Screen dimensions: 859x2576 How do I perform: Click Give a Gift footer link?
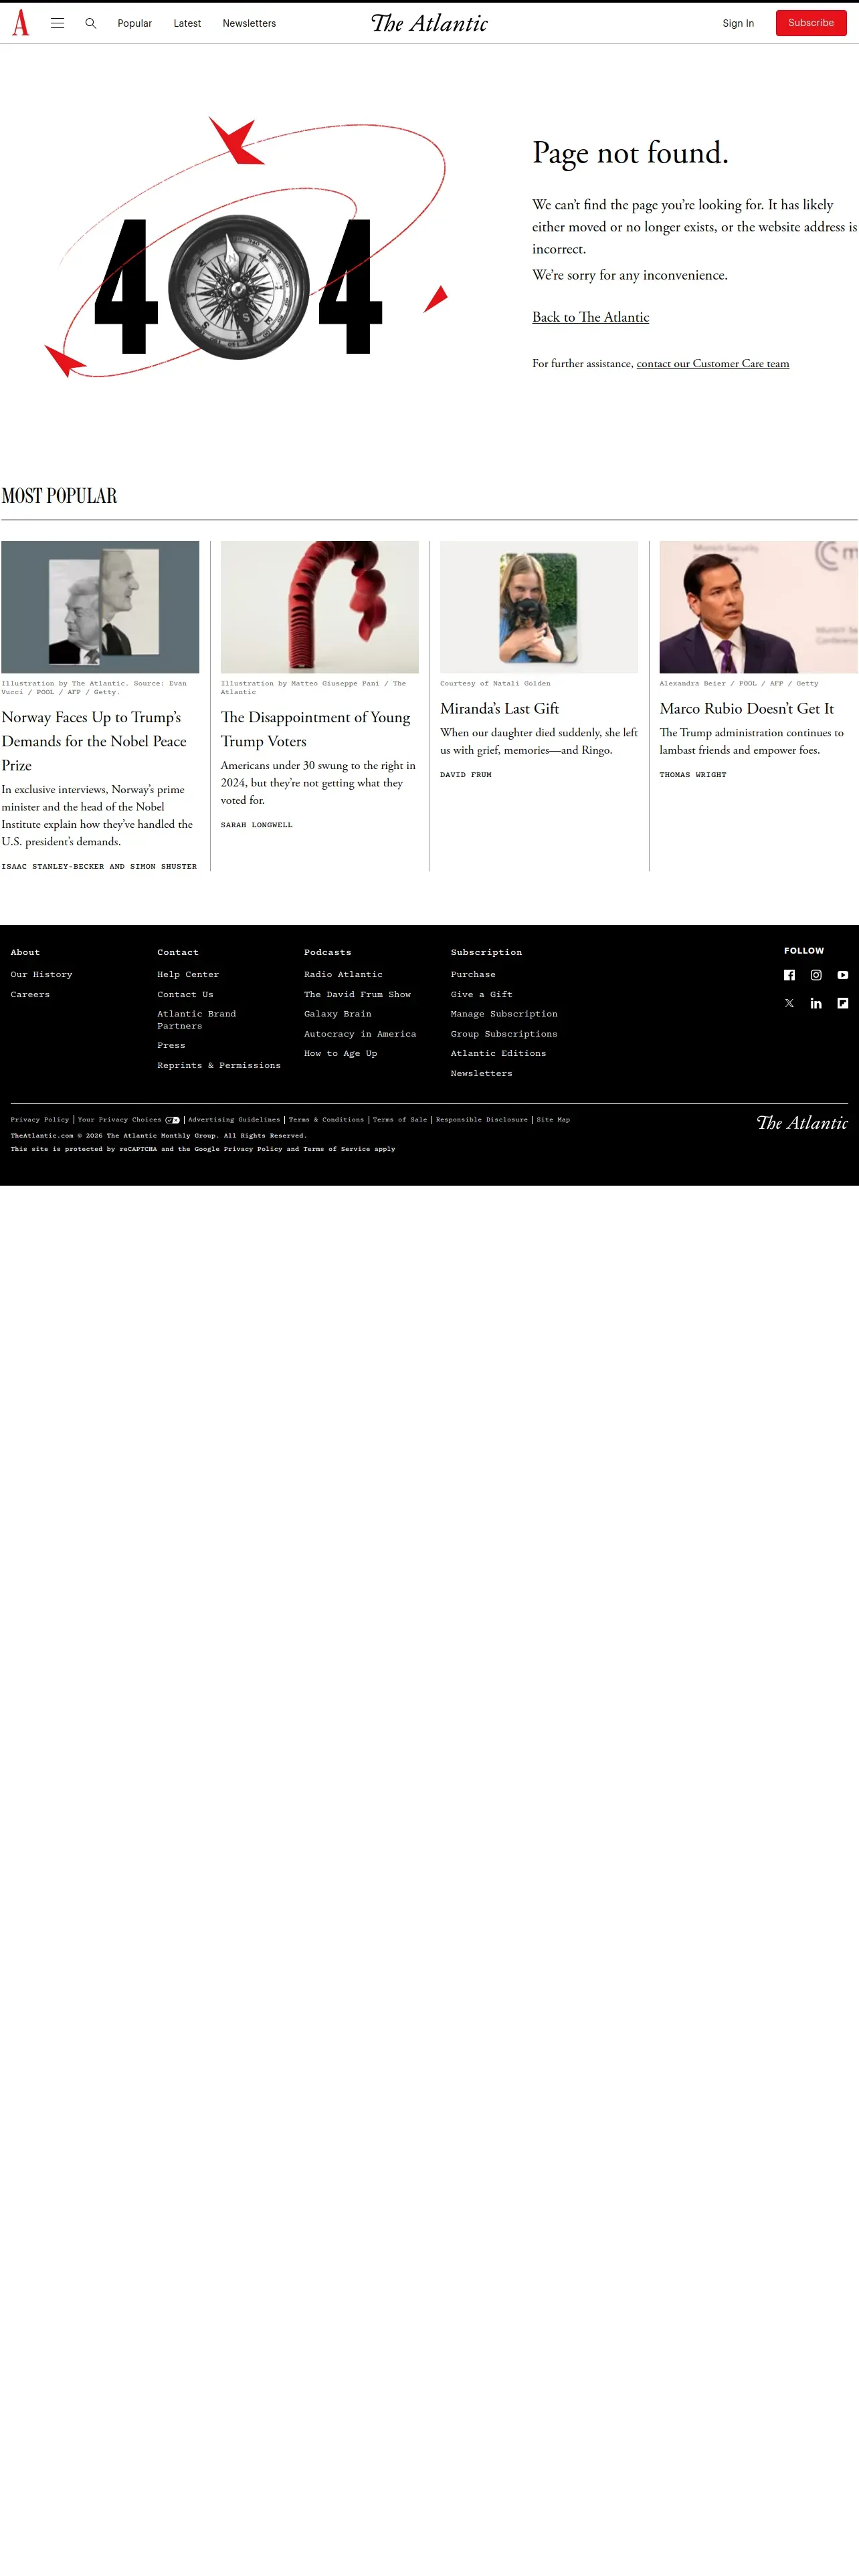click(482, 994)
